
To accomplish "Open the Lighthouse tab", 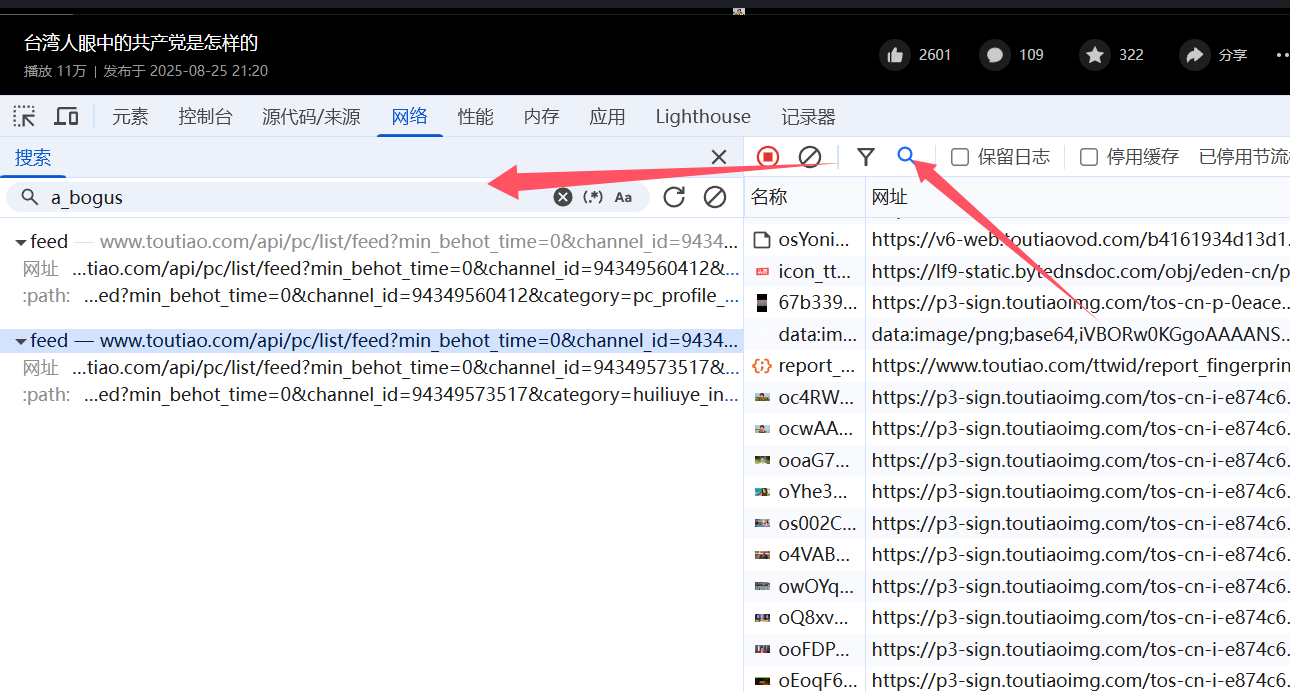I will [703, 117].
